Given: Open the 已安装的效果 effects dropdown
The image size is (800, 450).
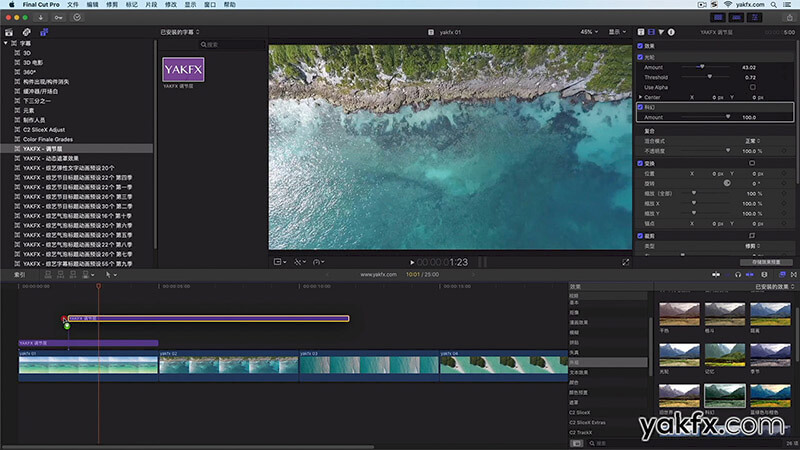Looking at the screenshot, I should coord(774,287).
